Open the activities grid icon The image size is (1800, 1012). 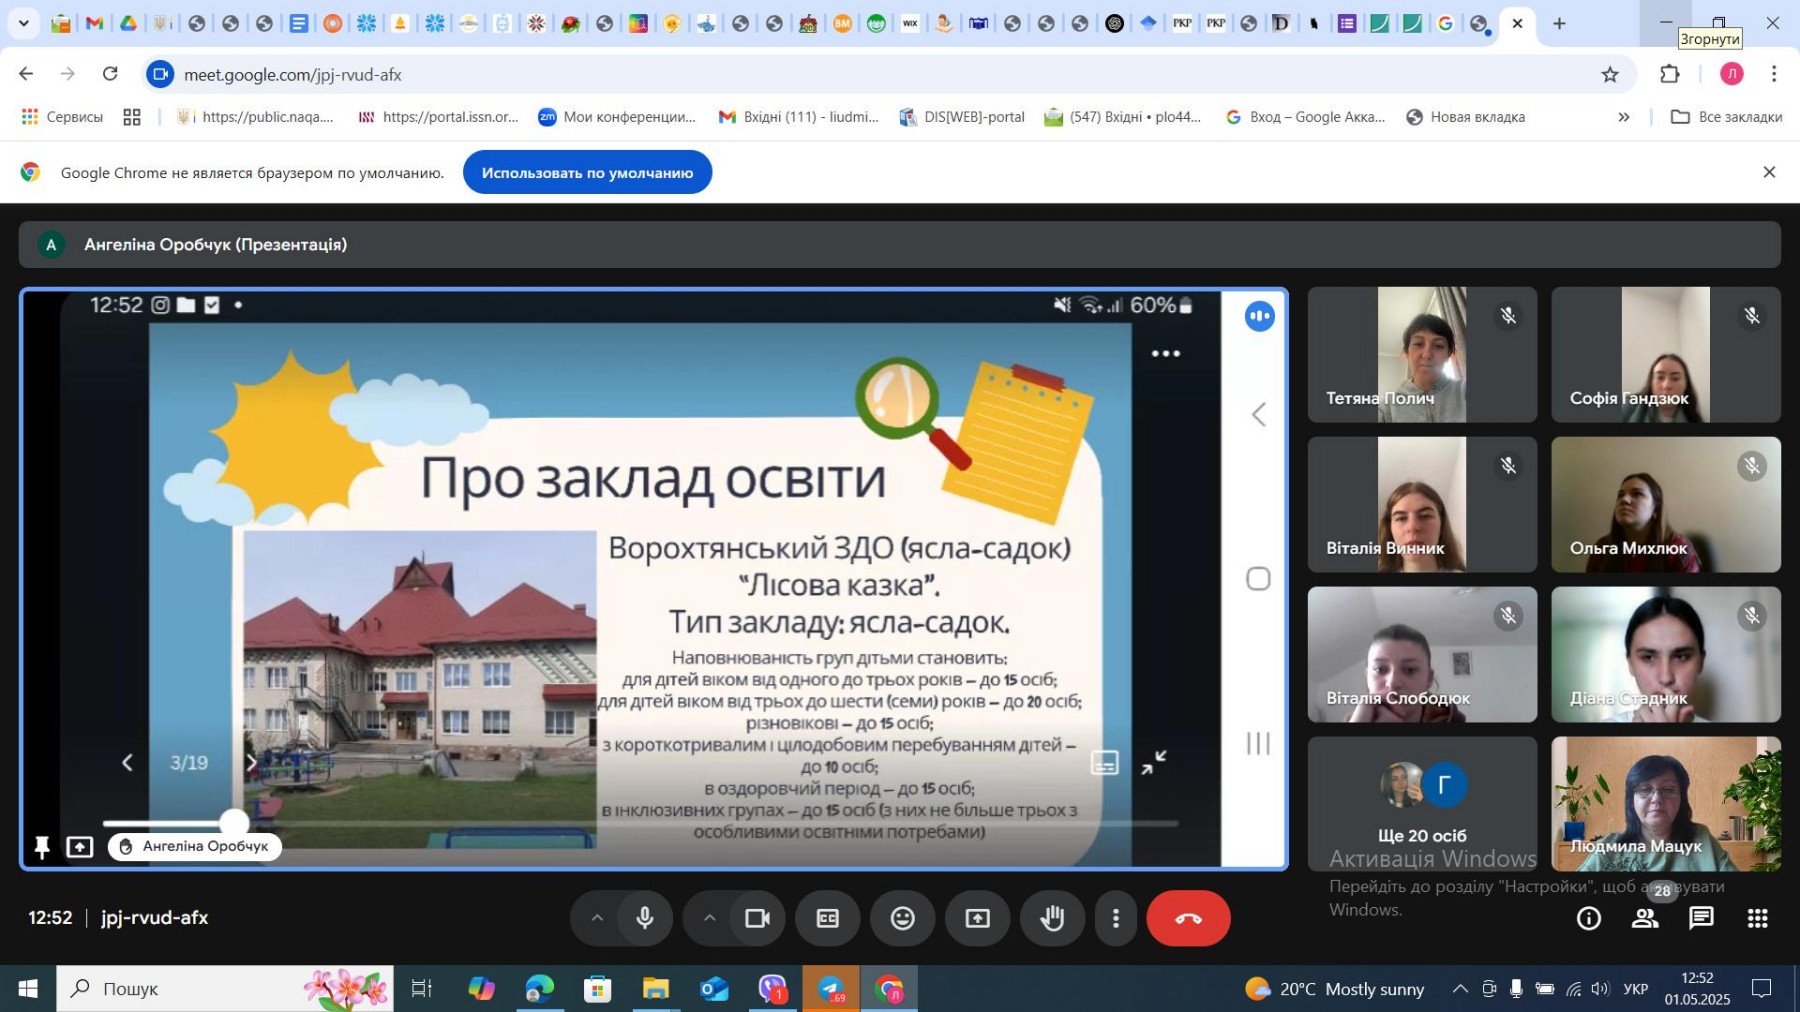point(1757,918)
